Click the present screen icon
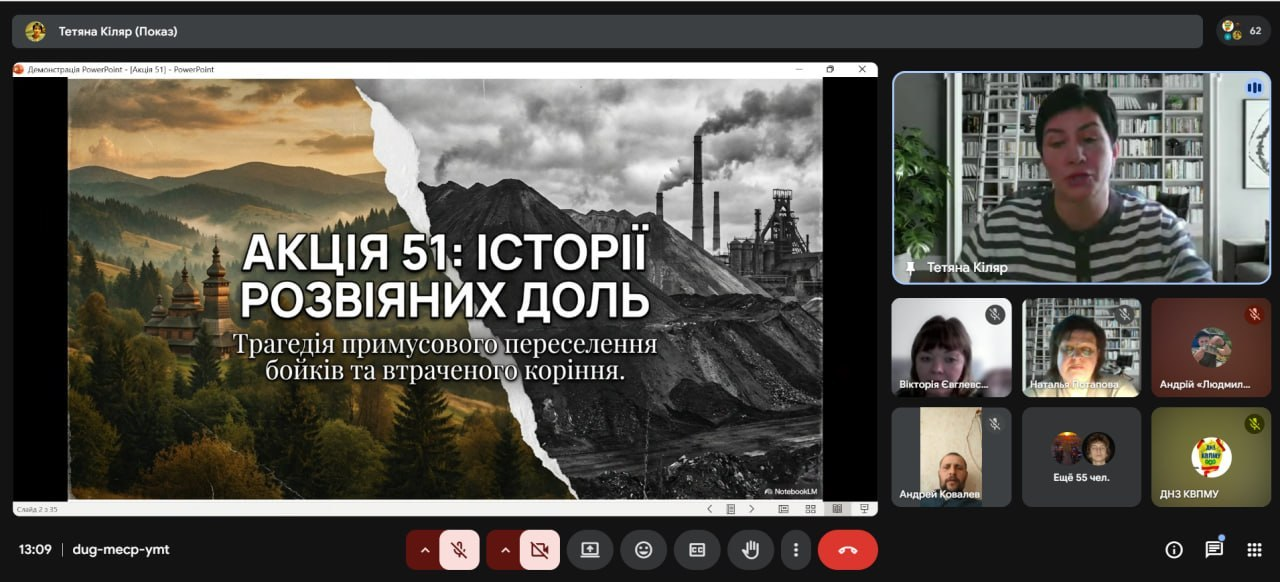The image size is (1280, 582). click(x=590, y=550)
